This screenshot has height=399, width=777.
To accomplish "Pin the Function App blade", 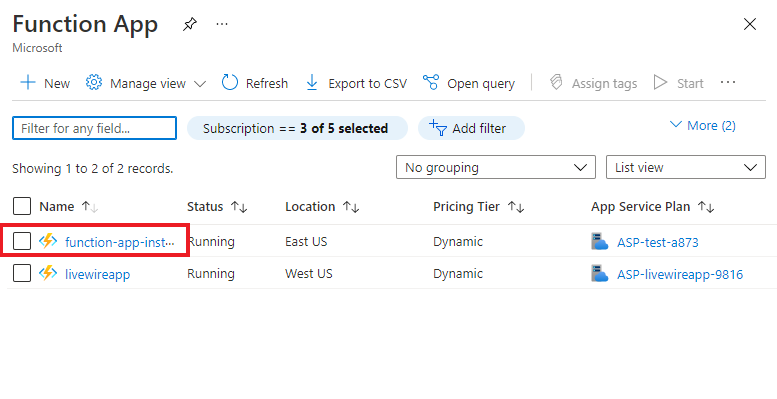I will click(x=190, y=24).
